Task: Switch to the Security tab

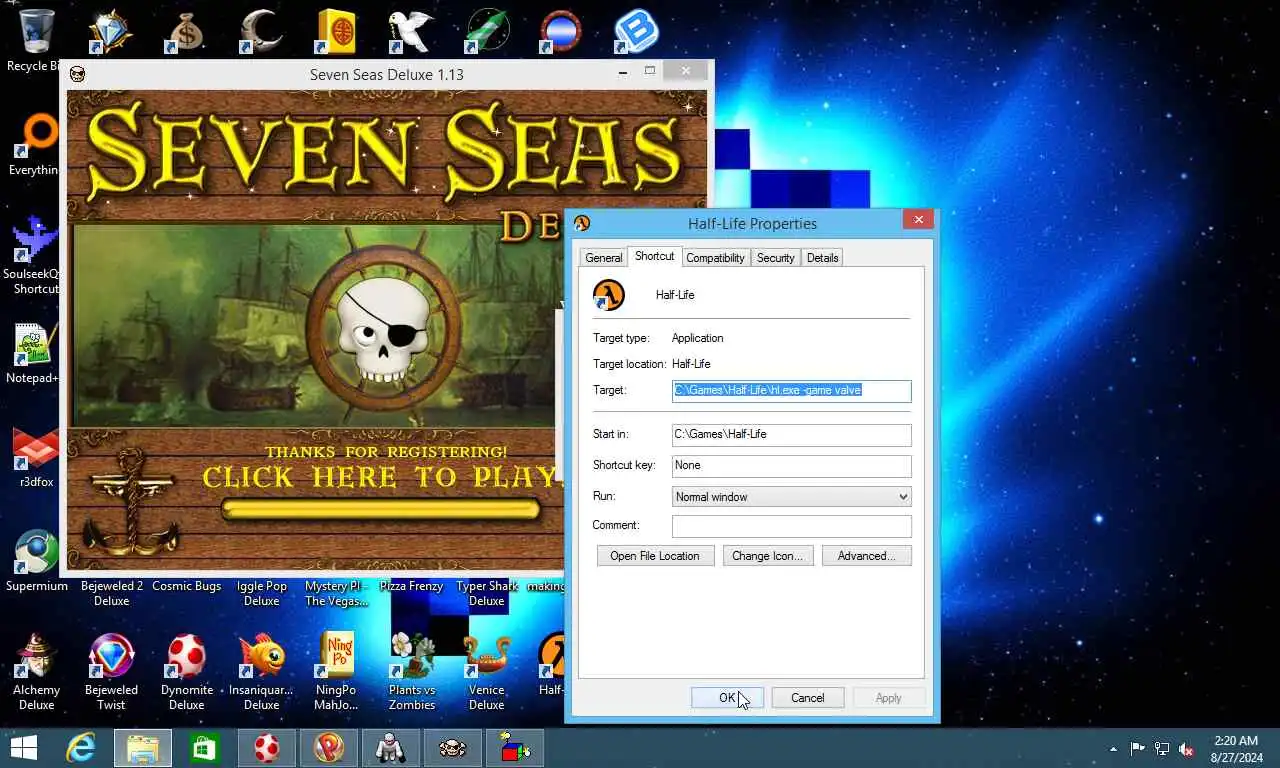Action: point(775,258)
